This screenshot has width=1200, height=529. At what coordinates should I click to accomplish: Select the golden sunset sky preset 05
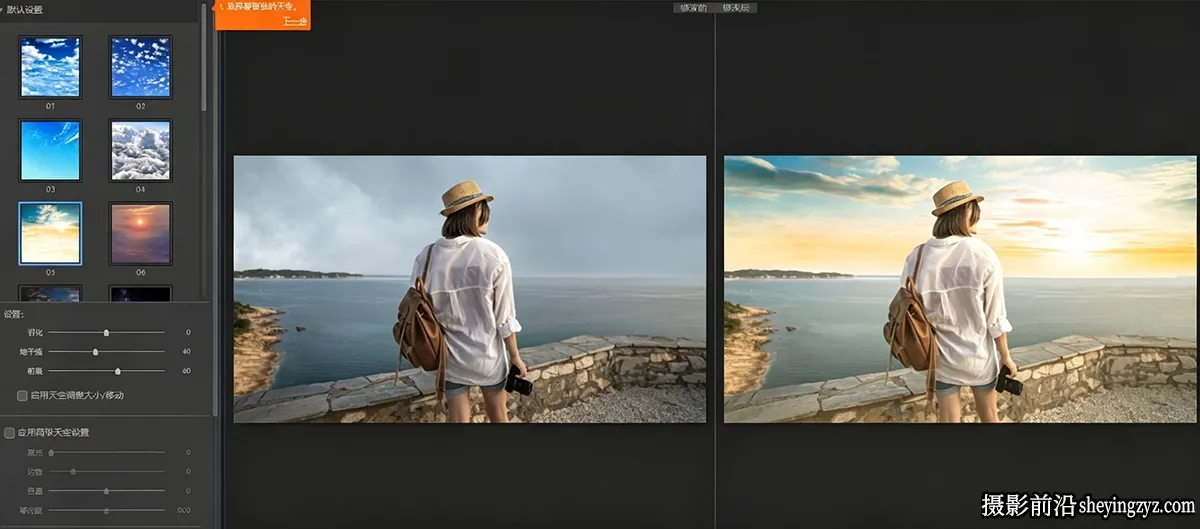pos(50,233)
